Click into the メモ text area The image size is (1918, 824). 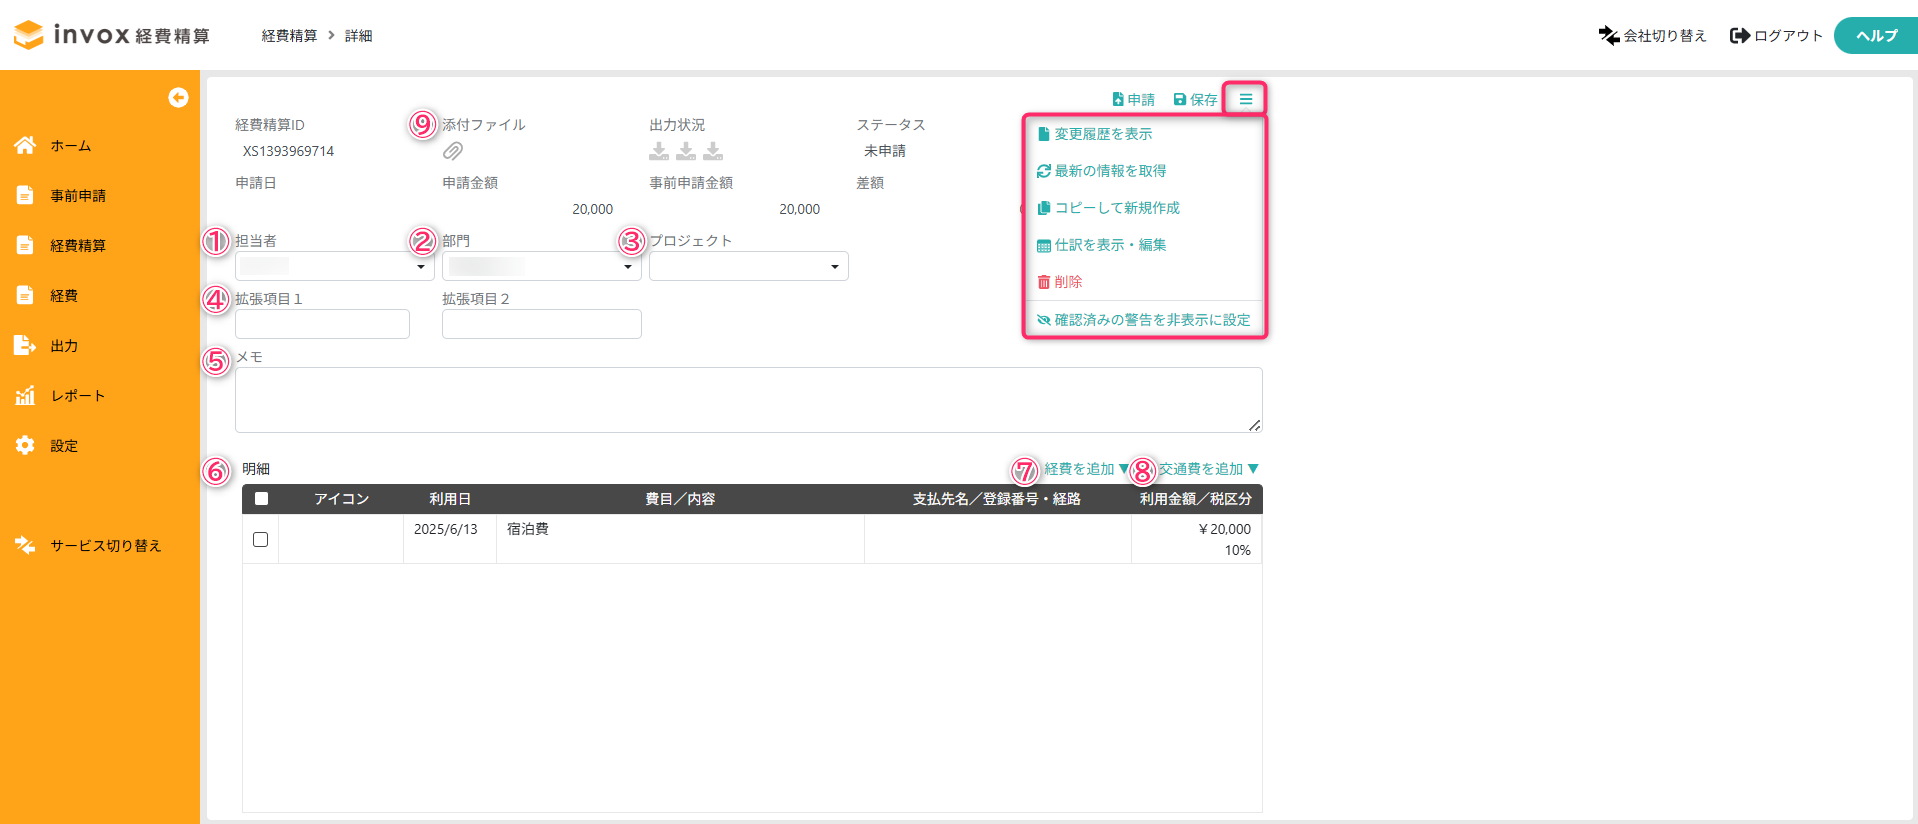coord(748,400)
